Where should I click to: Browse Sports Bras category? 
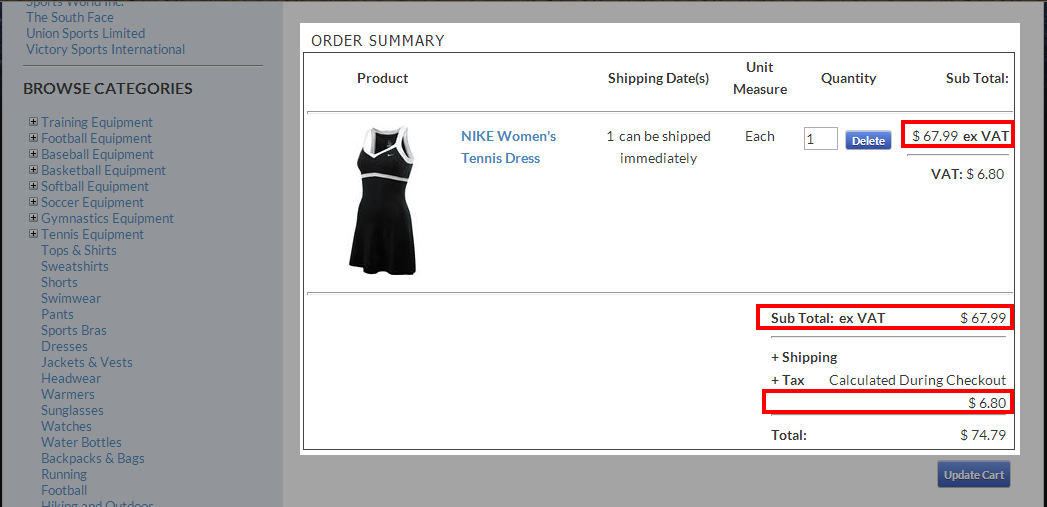73,331
